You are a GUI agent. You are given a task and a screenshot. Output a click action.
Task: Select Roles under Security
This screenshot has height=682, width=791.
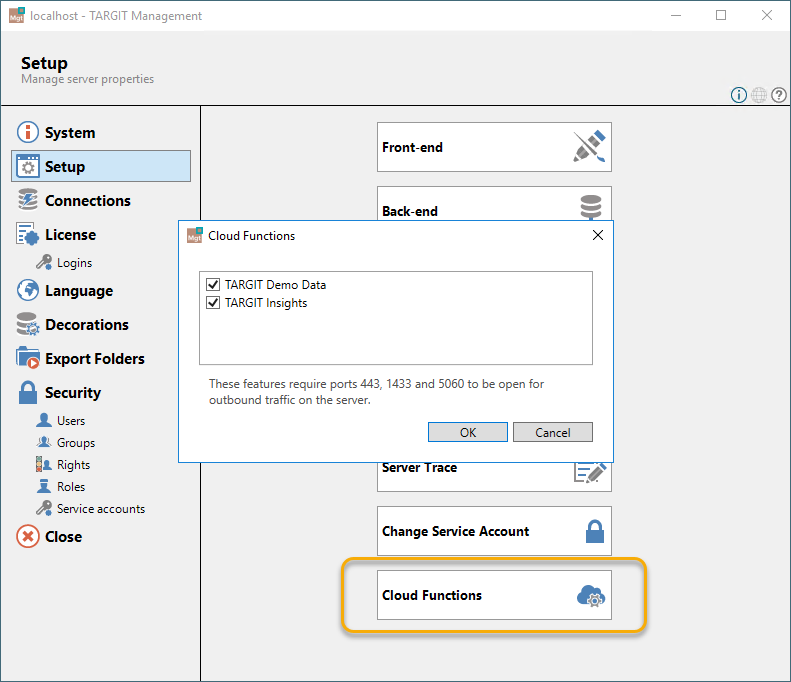click(x=71, y=487)
